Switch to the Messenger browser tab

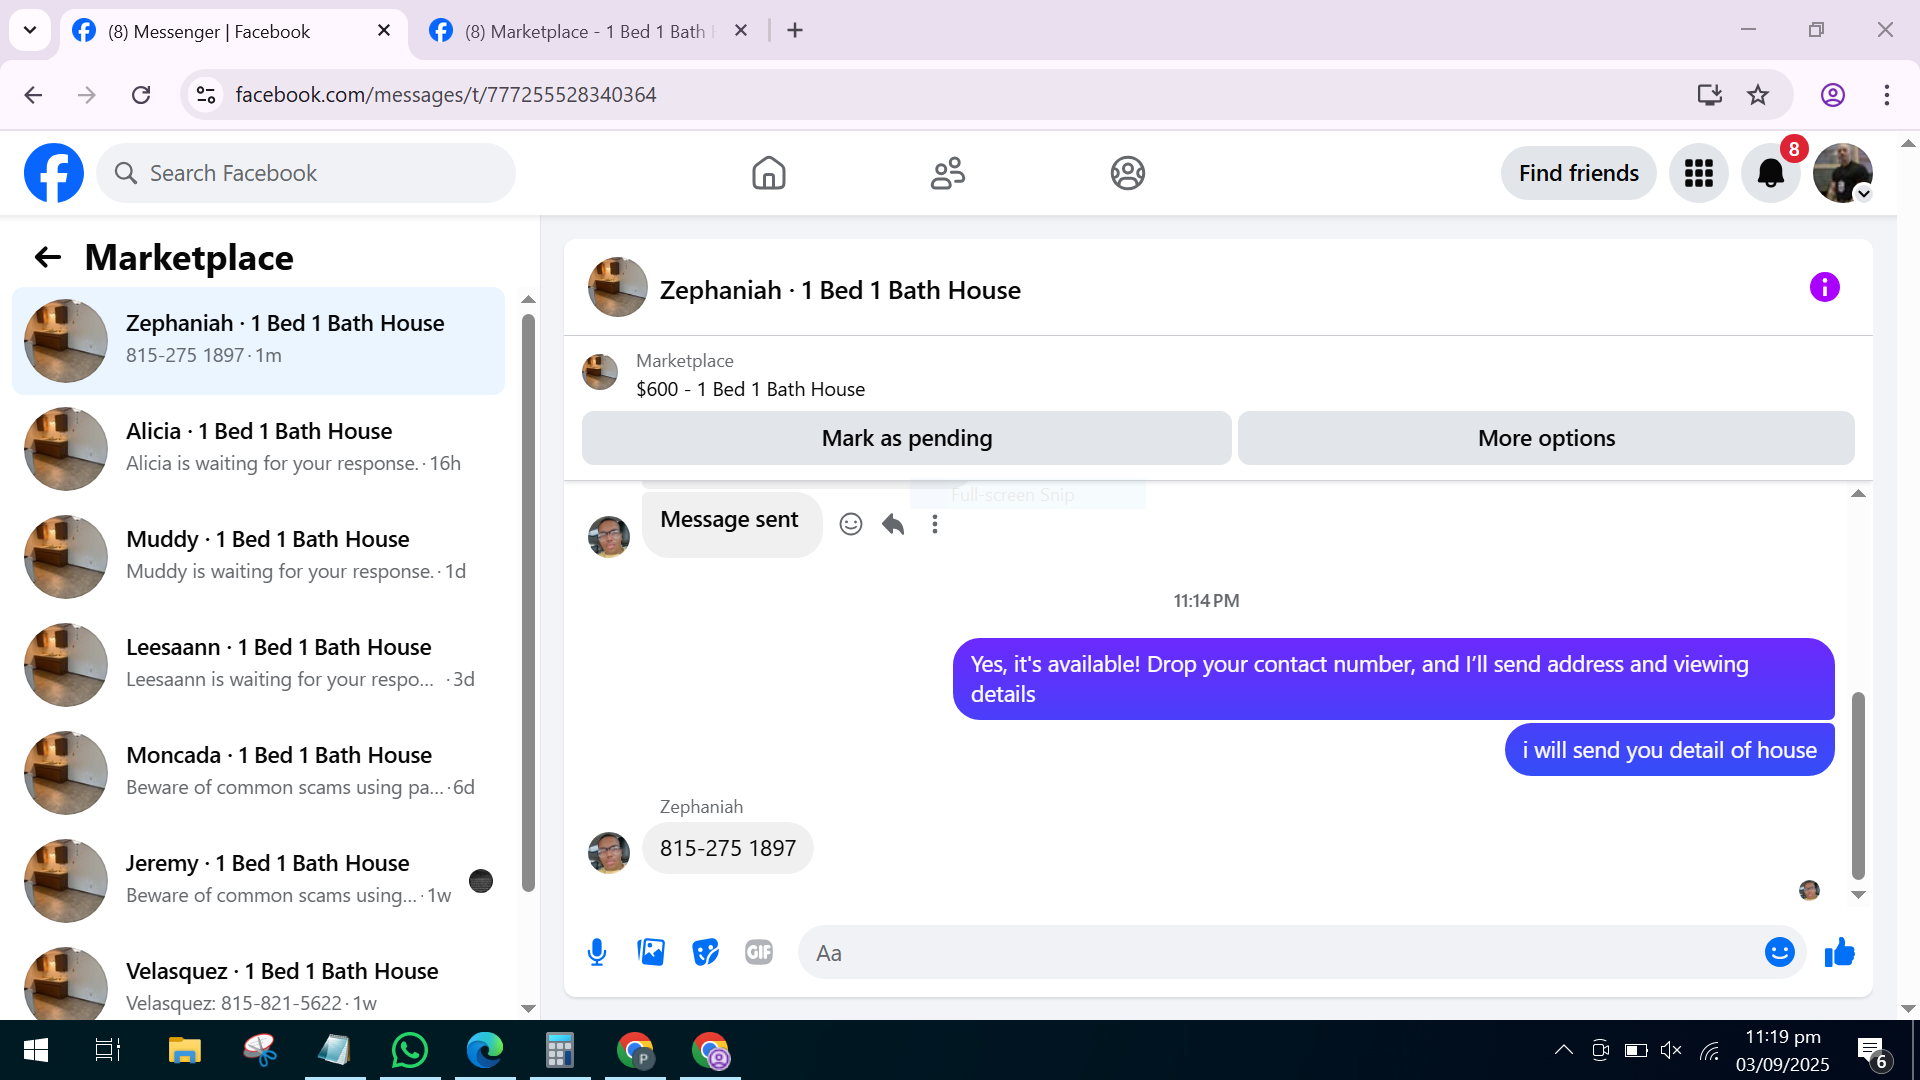[x=234, y=31]
